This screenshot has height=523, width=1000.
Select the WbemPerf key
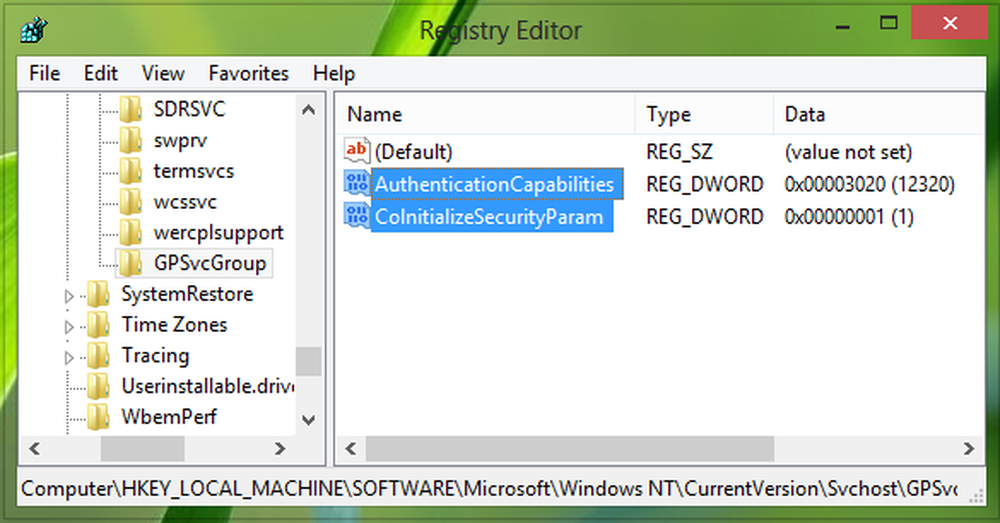[x=169, y=416]
